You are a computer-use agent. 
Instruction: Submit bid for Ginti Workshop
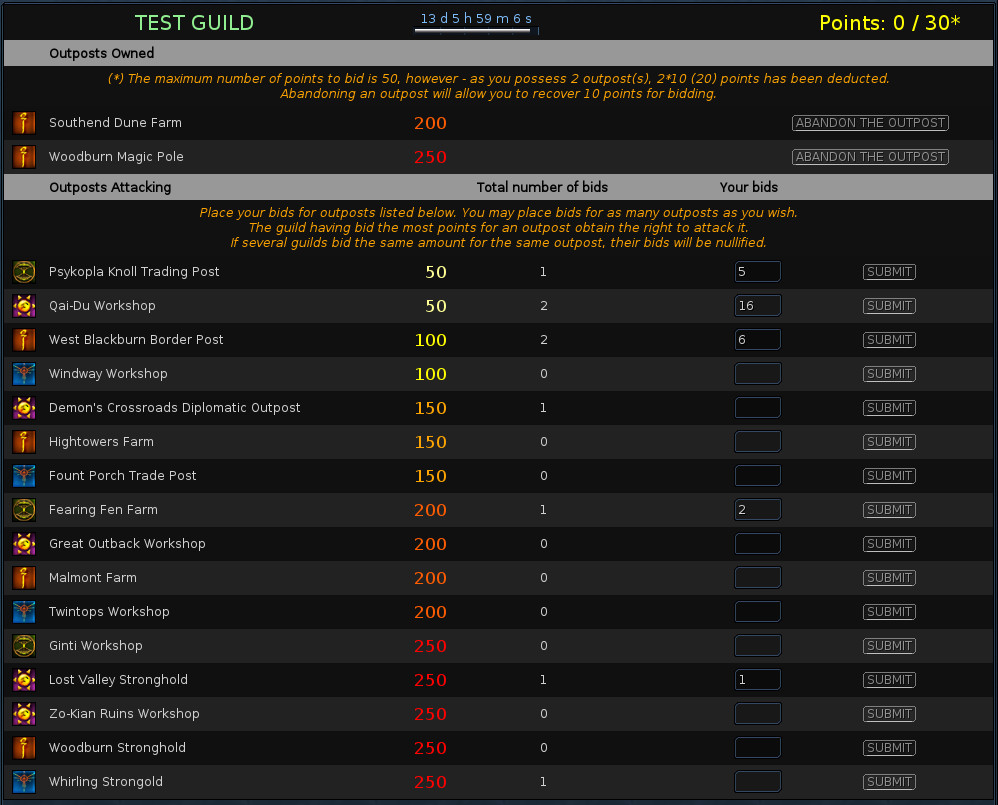[x=889, y=646]
